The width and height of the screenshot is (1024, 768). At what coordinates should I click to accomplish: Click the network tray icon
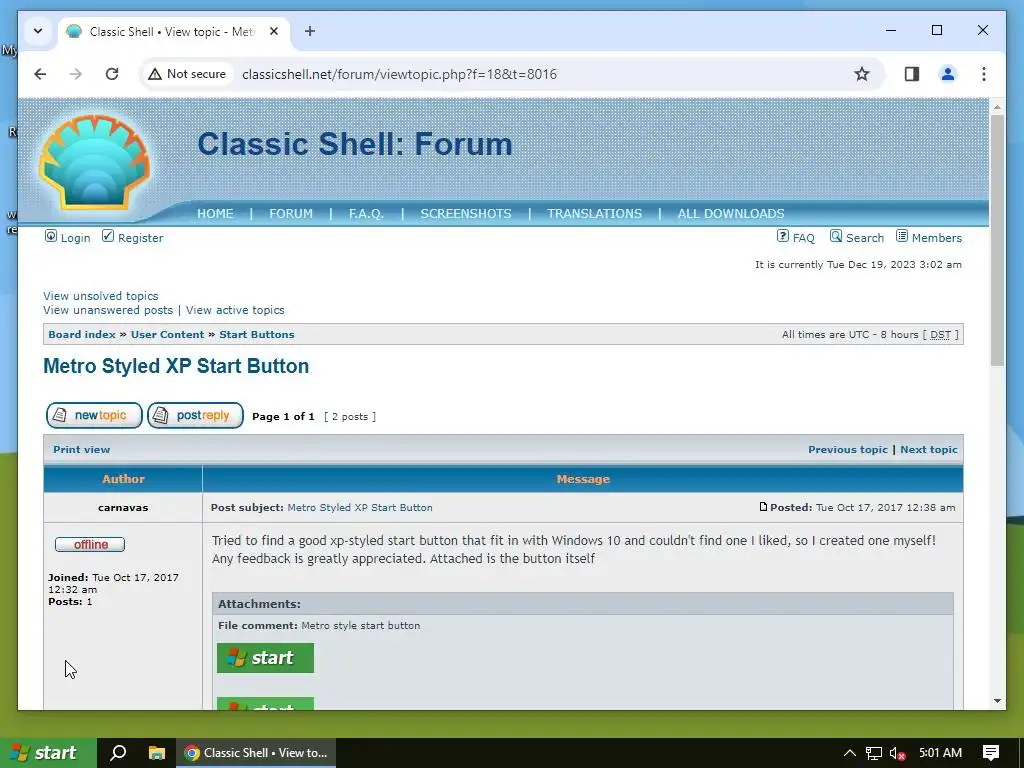tap(874, 753)
